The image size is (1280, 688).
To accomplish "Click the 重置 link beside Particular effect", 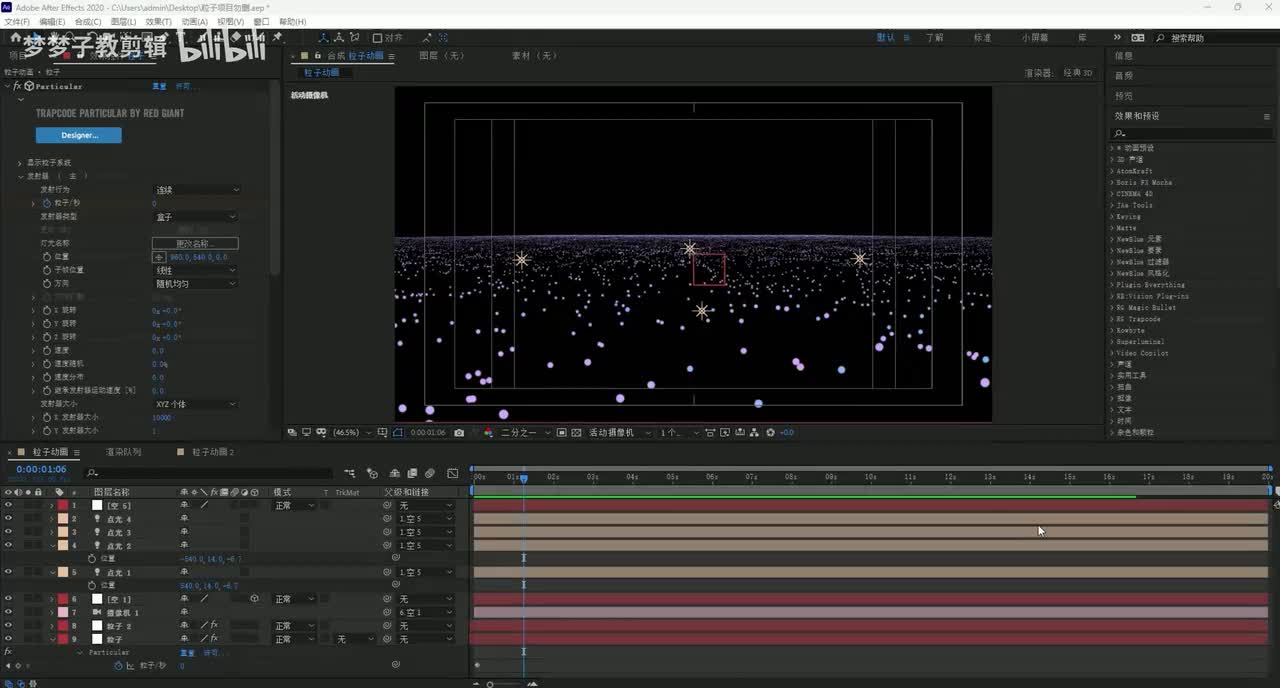I will pos(159,87).
